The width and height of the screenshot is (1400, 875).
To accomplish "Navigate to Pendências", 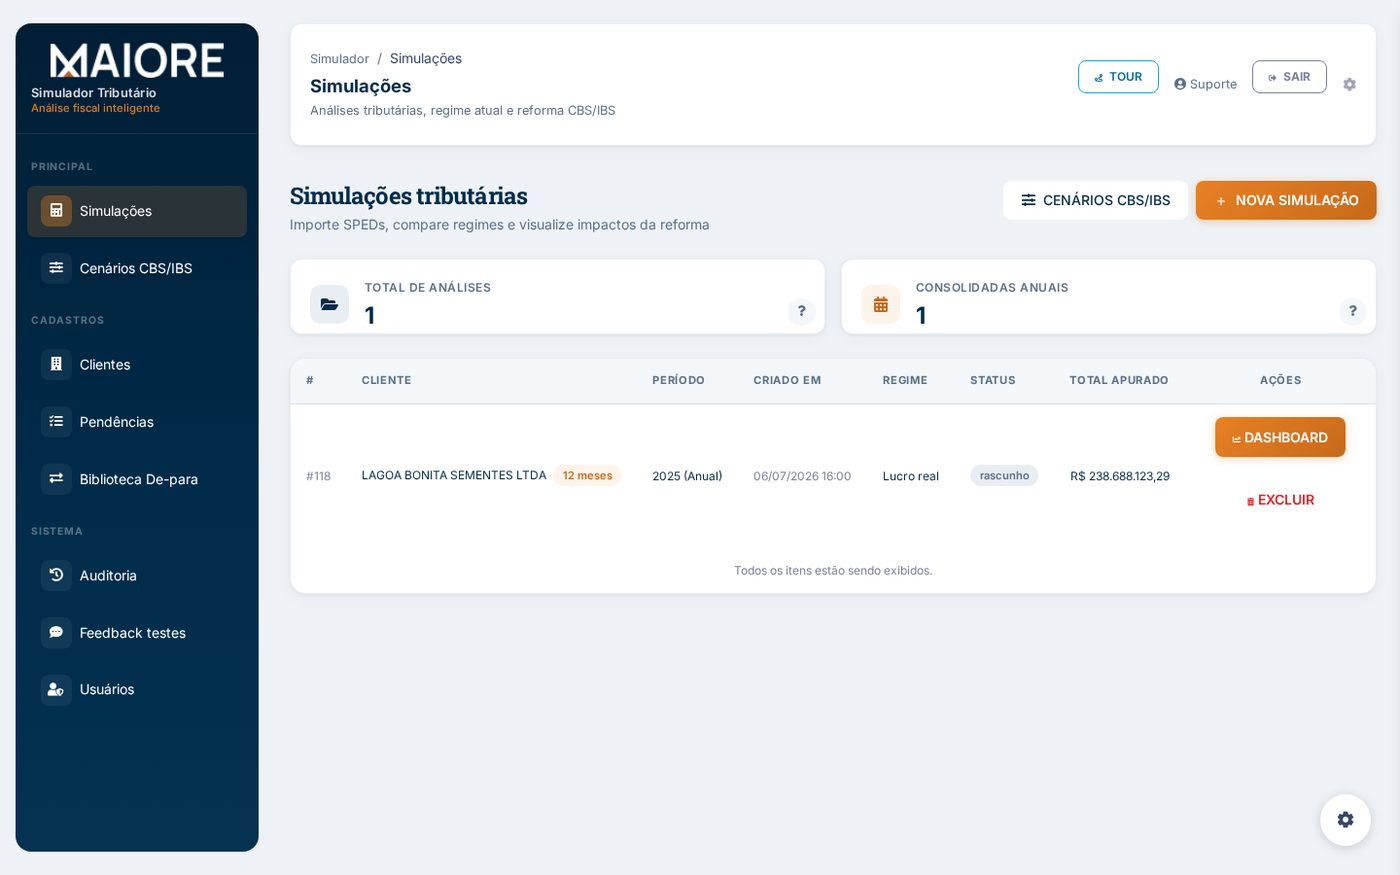I will click(137, 421).
